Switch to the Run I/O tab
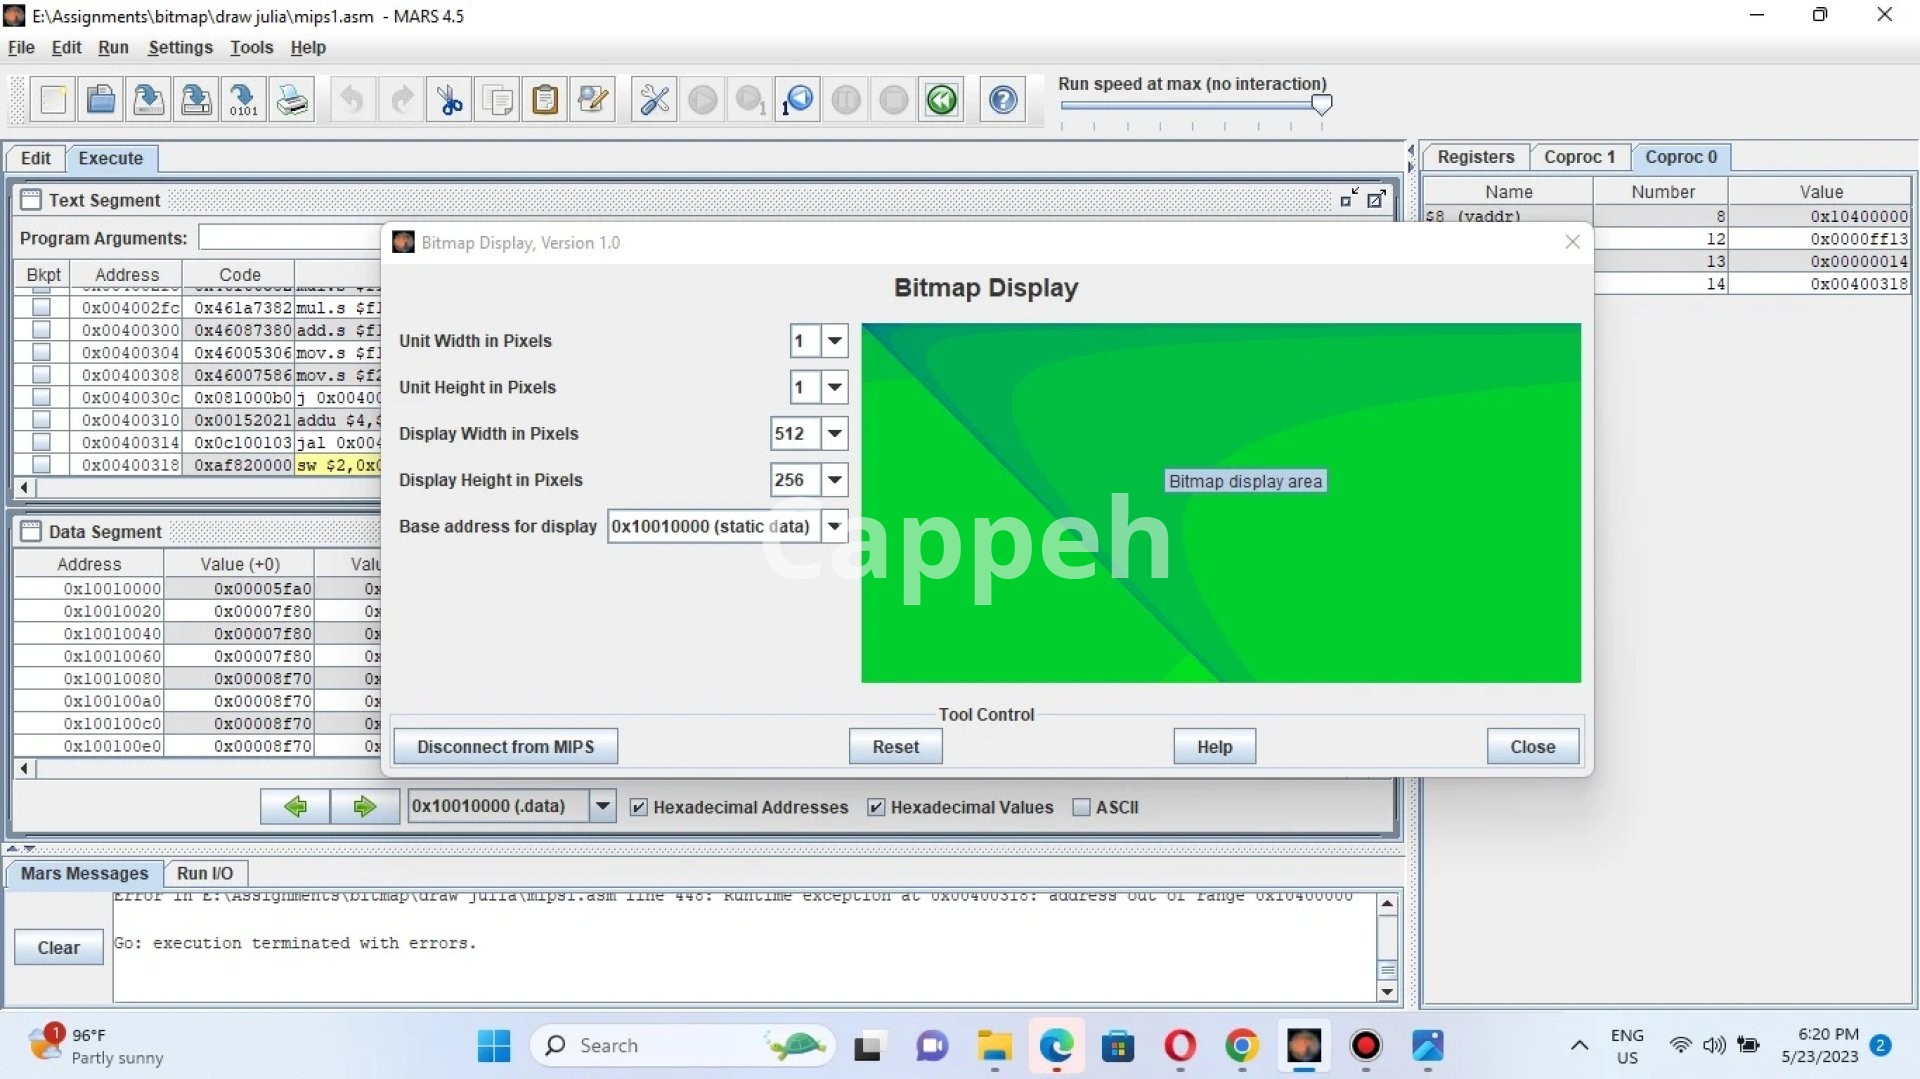Screen dimensions: 1920x1079 pos(205,874)
